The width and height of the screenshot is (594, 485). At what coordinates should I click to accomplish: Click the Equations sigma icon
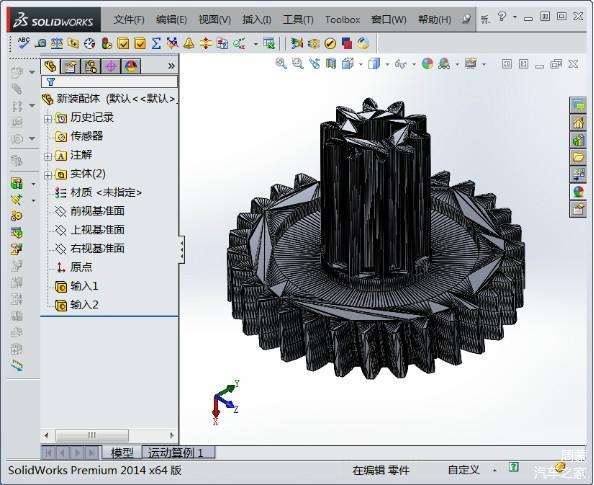(x=156, y=44)
